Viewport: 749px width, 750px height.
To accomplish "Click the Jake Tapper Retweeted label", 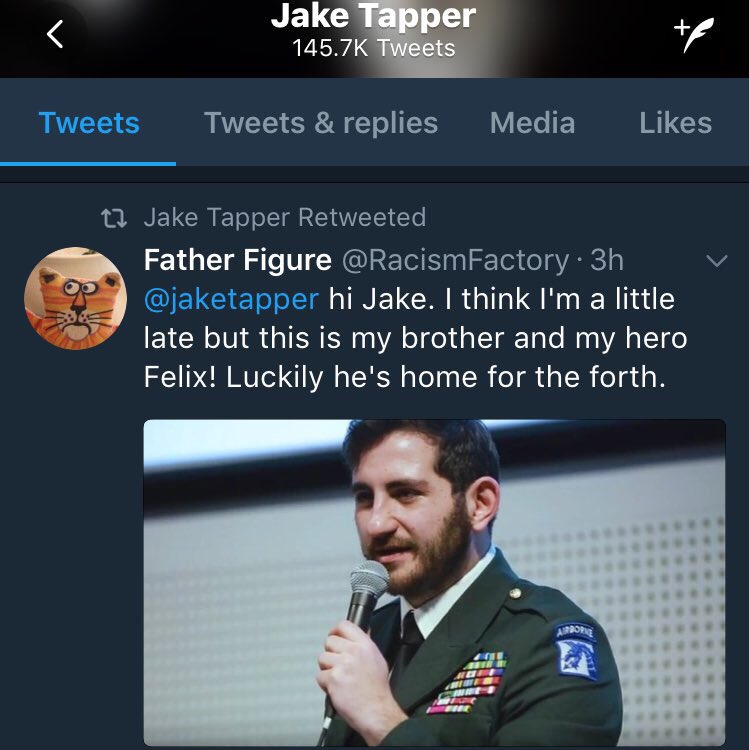I will tap(285, 218).
